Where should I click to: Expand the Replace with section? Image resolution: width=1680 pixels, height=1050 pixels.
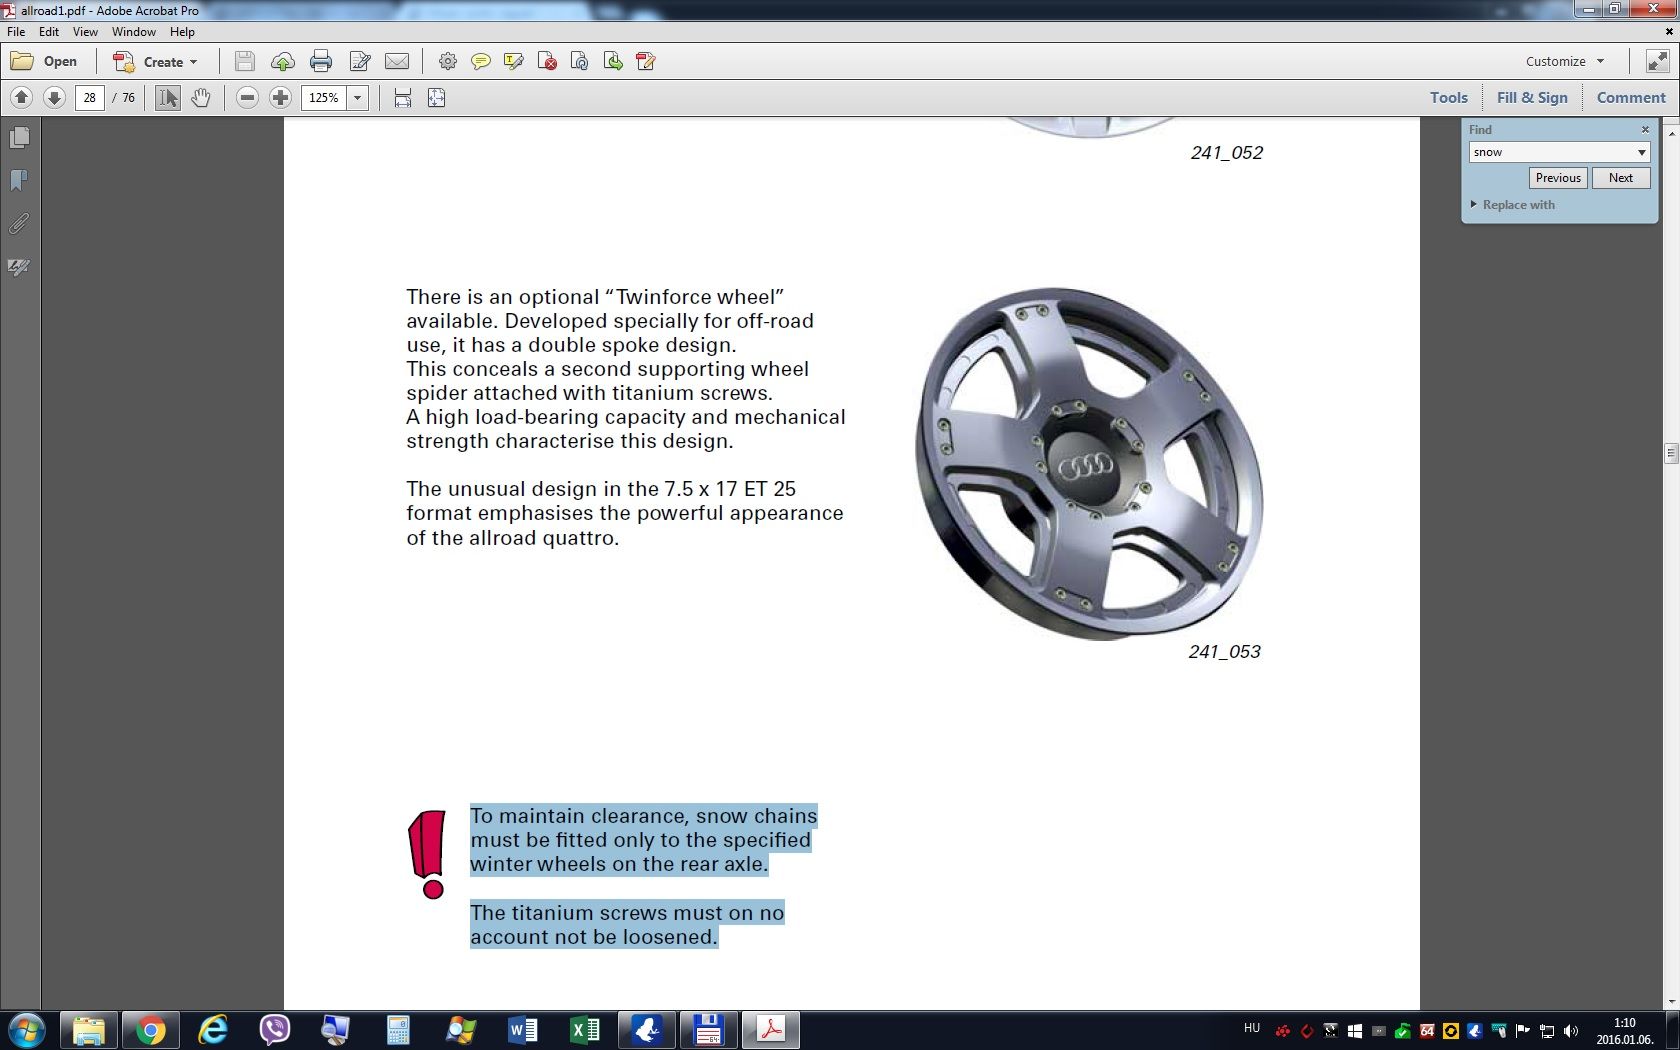point(1513,205)
